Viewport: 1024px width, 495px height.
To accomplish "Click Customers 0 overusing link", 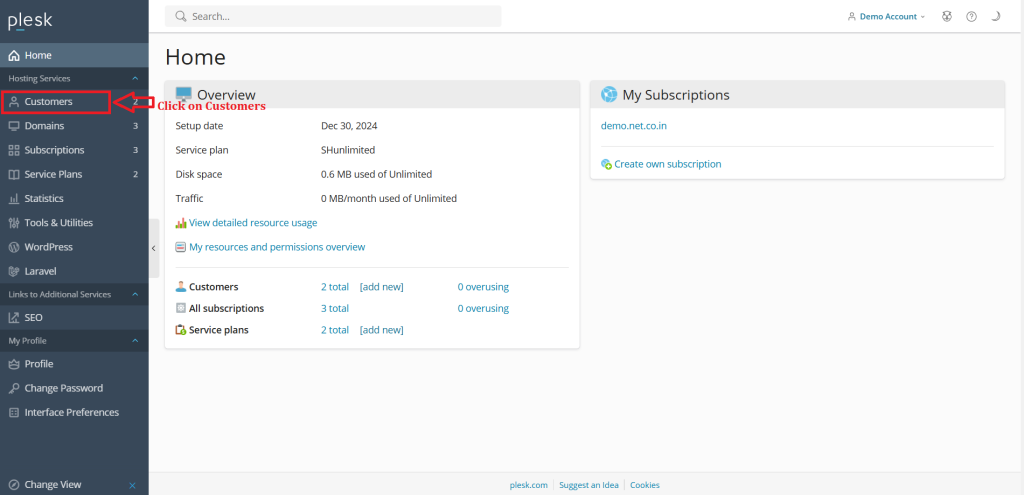I will coord(483,287).
